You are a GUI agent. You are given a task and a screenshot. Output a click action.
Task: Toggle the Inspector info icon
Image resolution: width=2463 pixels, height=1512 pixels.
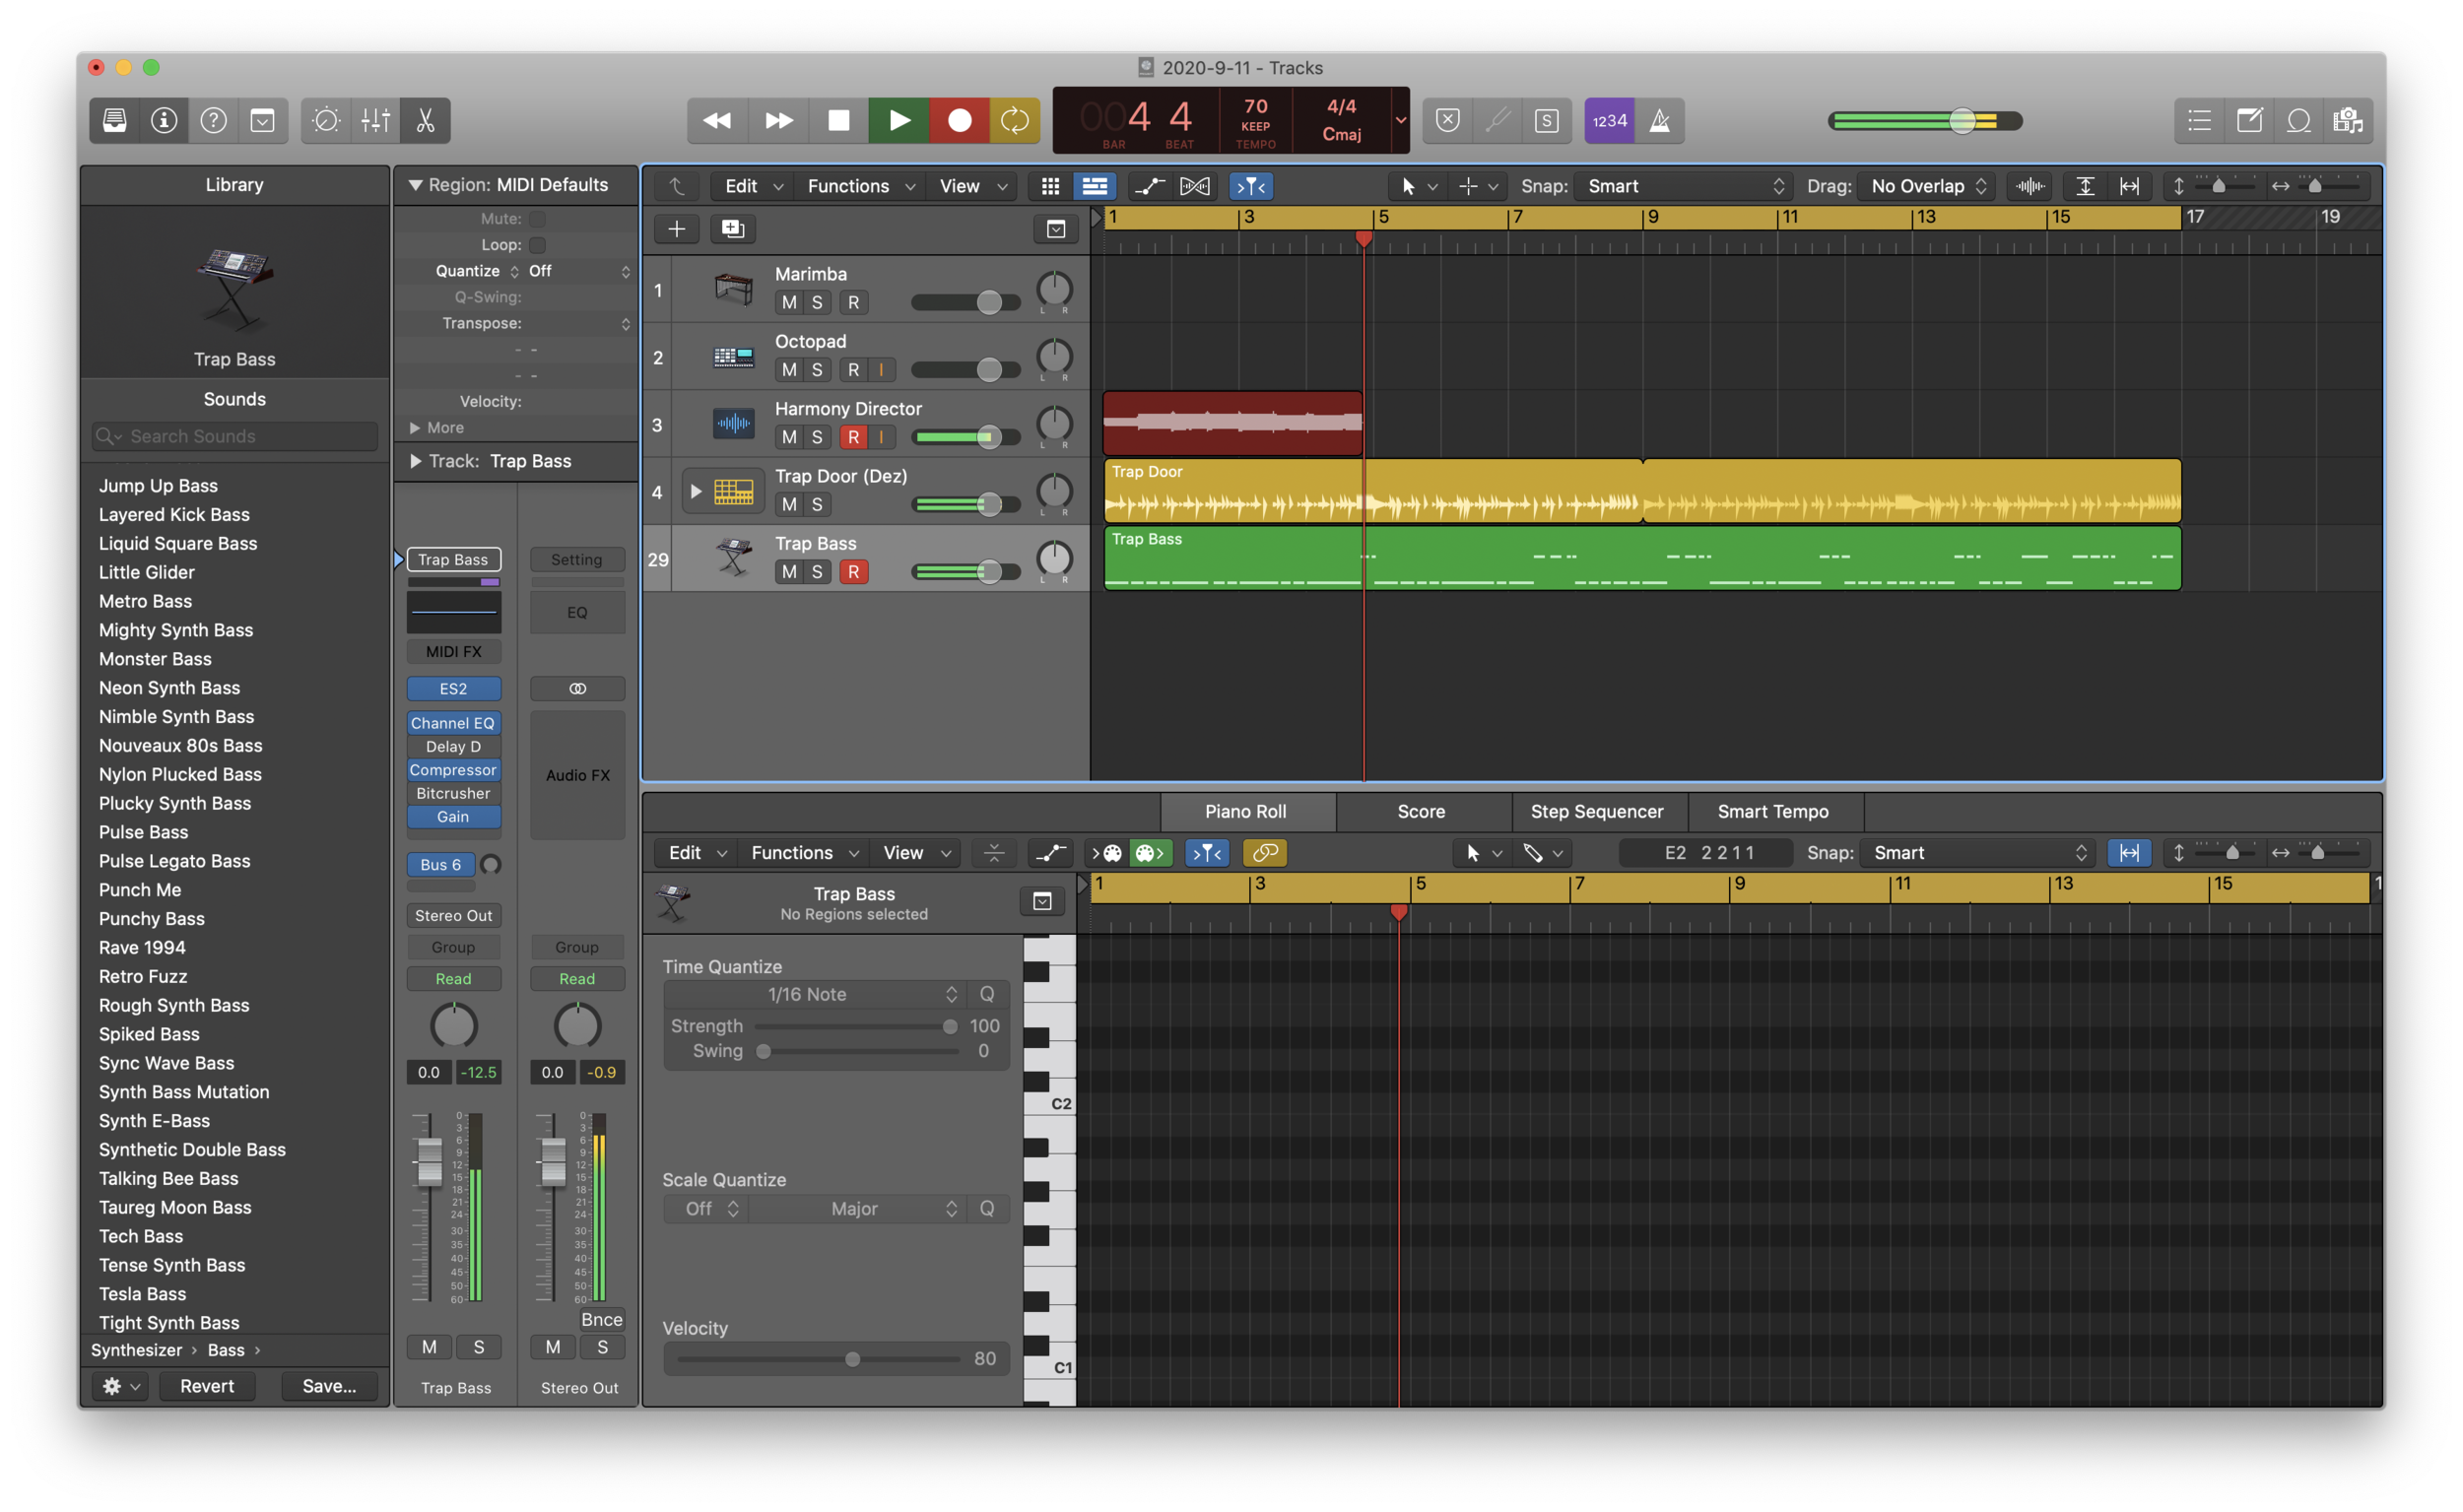tap(164, 121)
